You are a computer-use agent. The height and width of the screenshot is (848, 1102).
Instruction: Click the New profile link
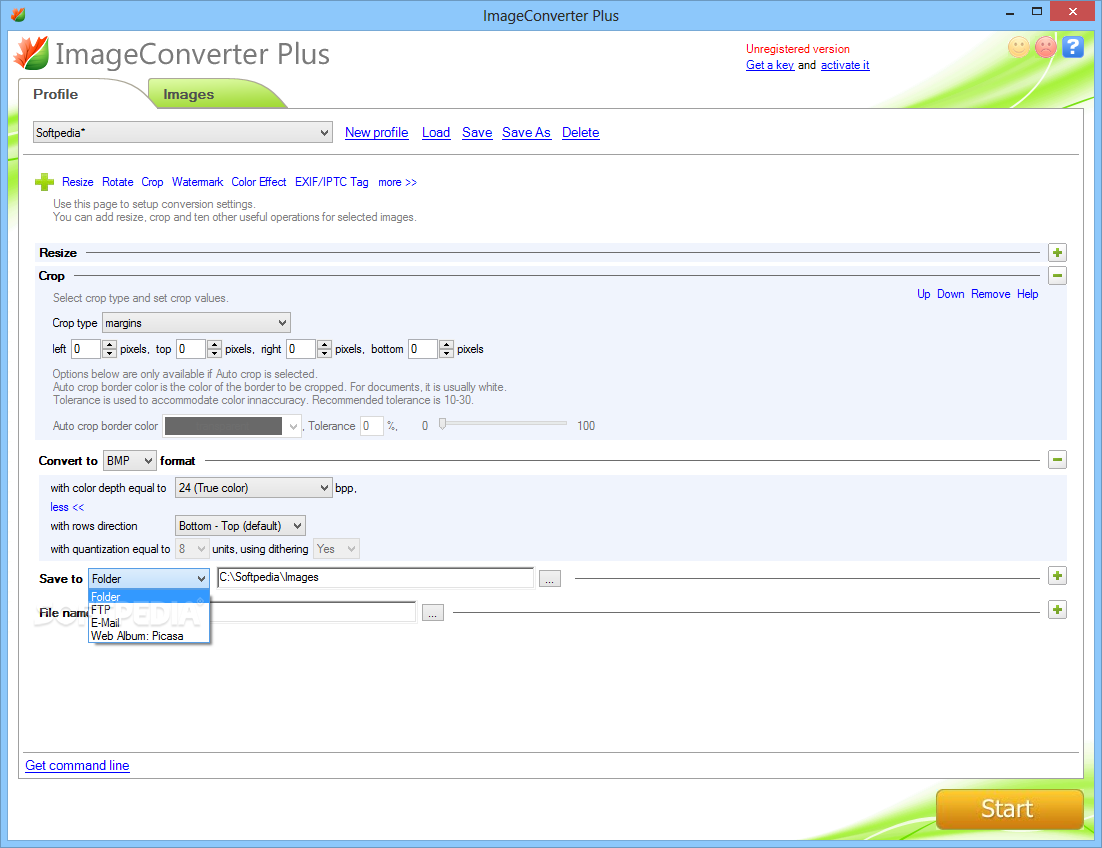pos(376,132)
